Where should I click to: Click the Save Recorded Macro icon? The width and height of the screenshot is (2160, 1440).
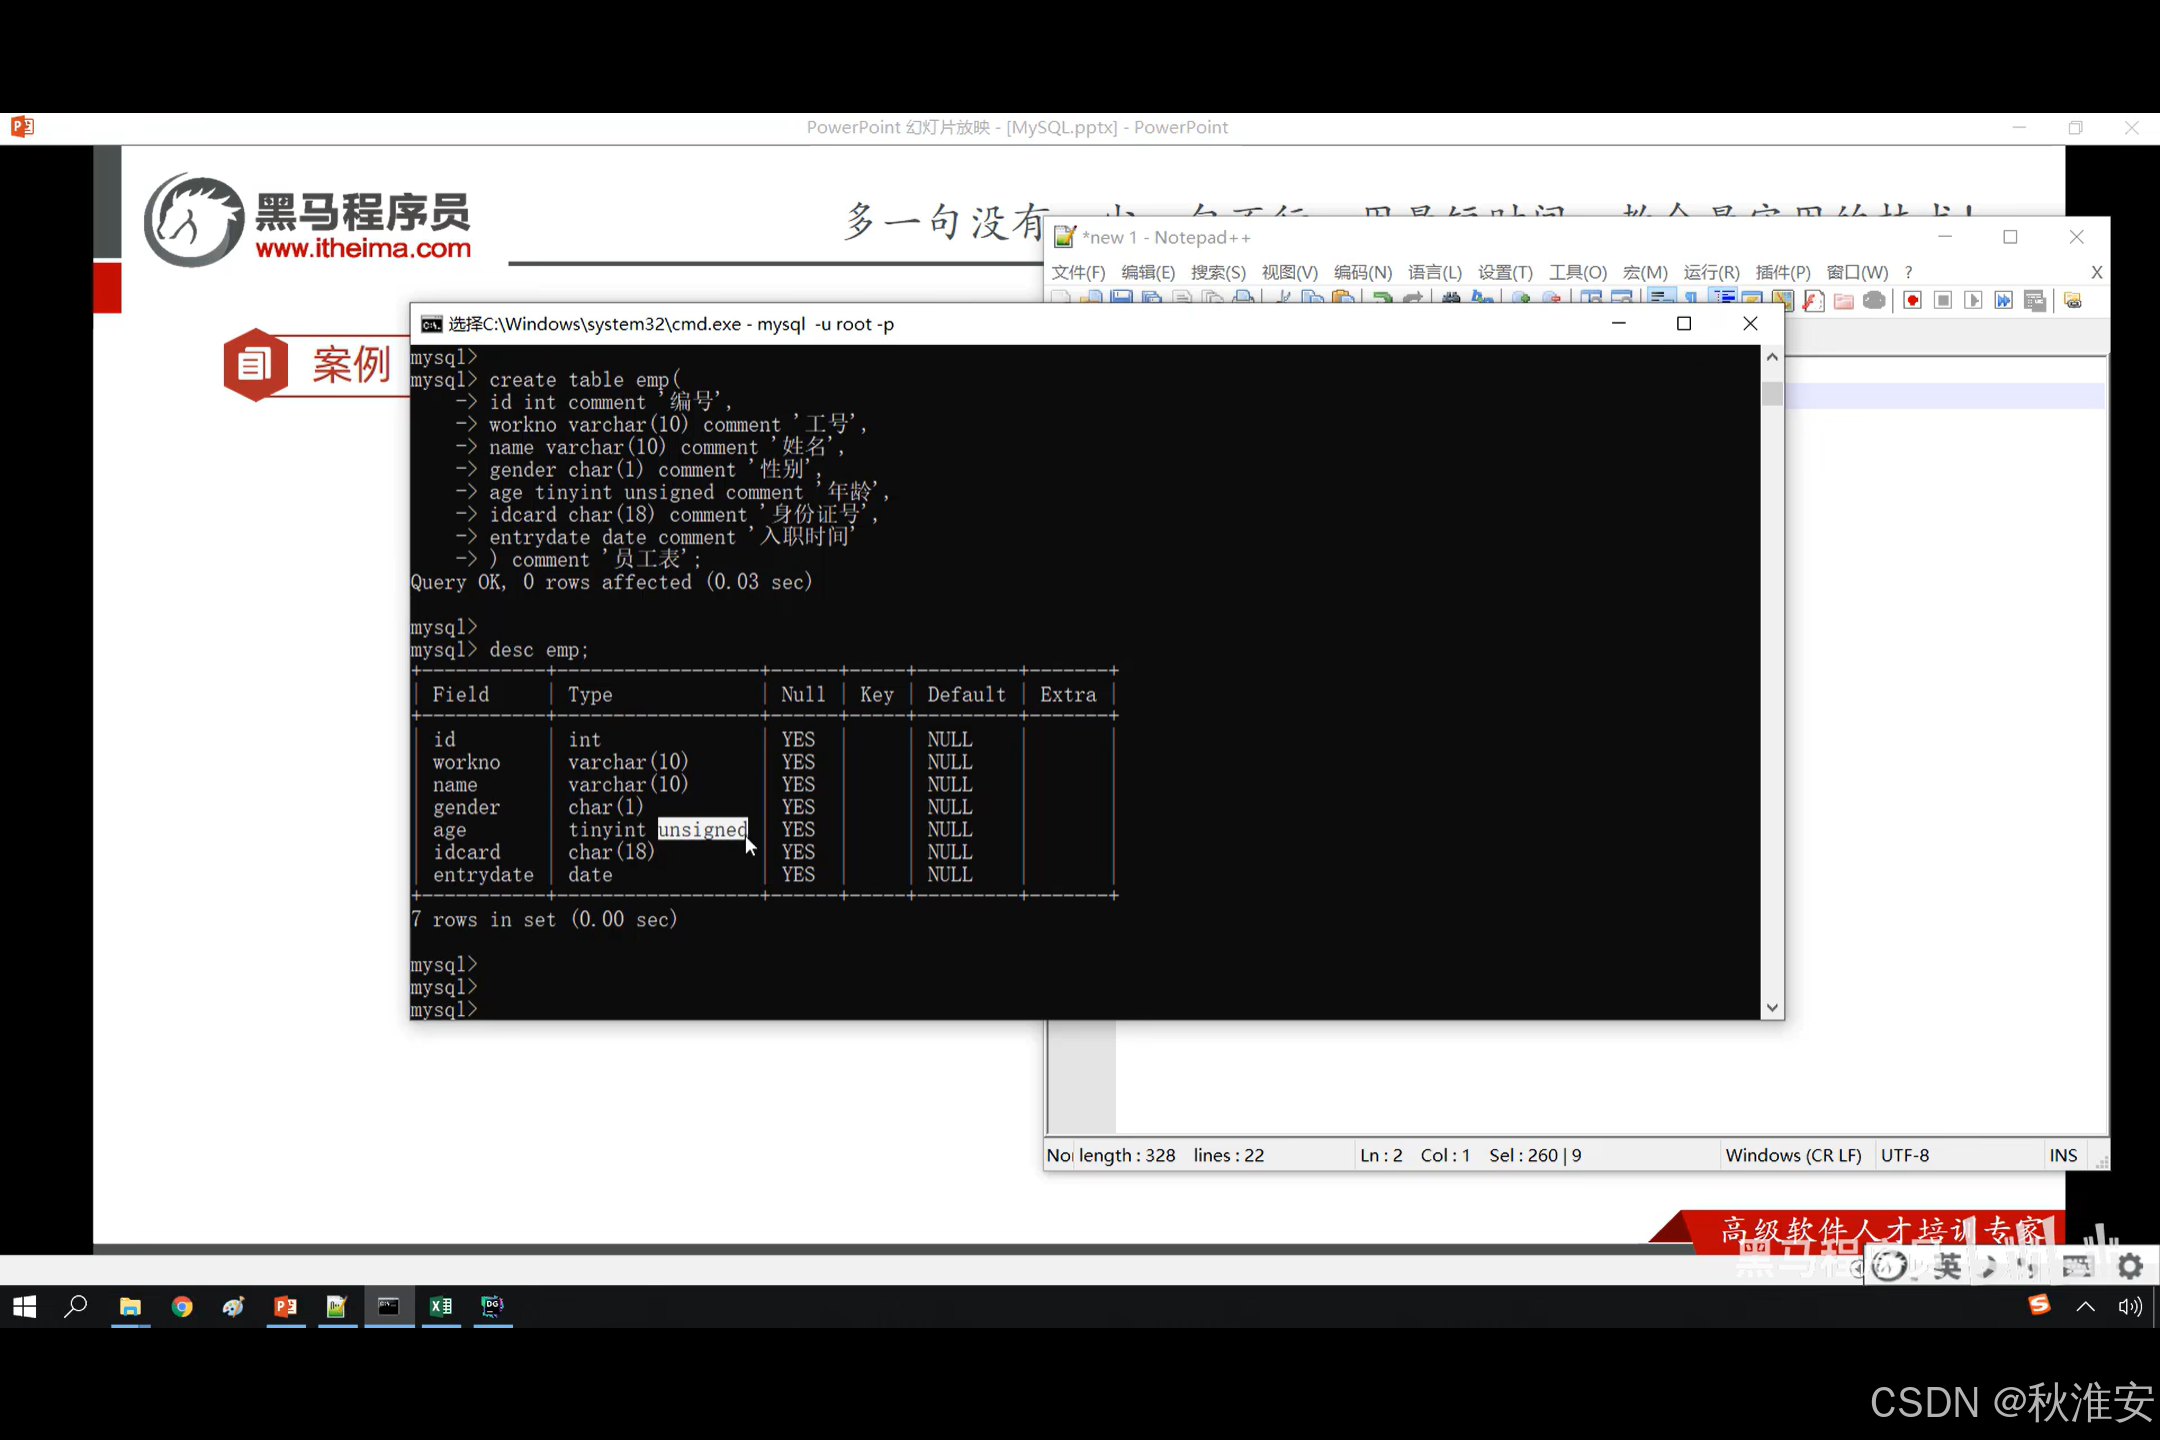click(x=2034, y=300)
